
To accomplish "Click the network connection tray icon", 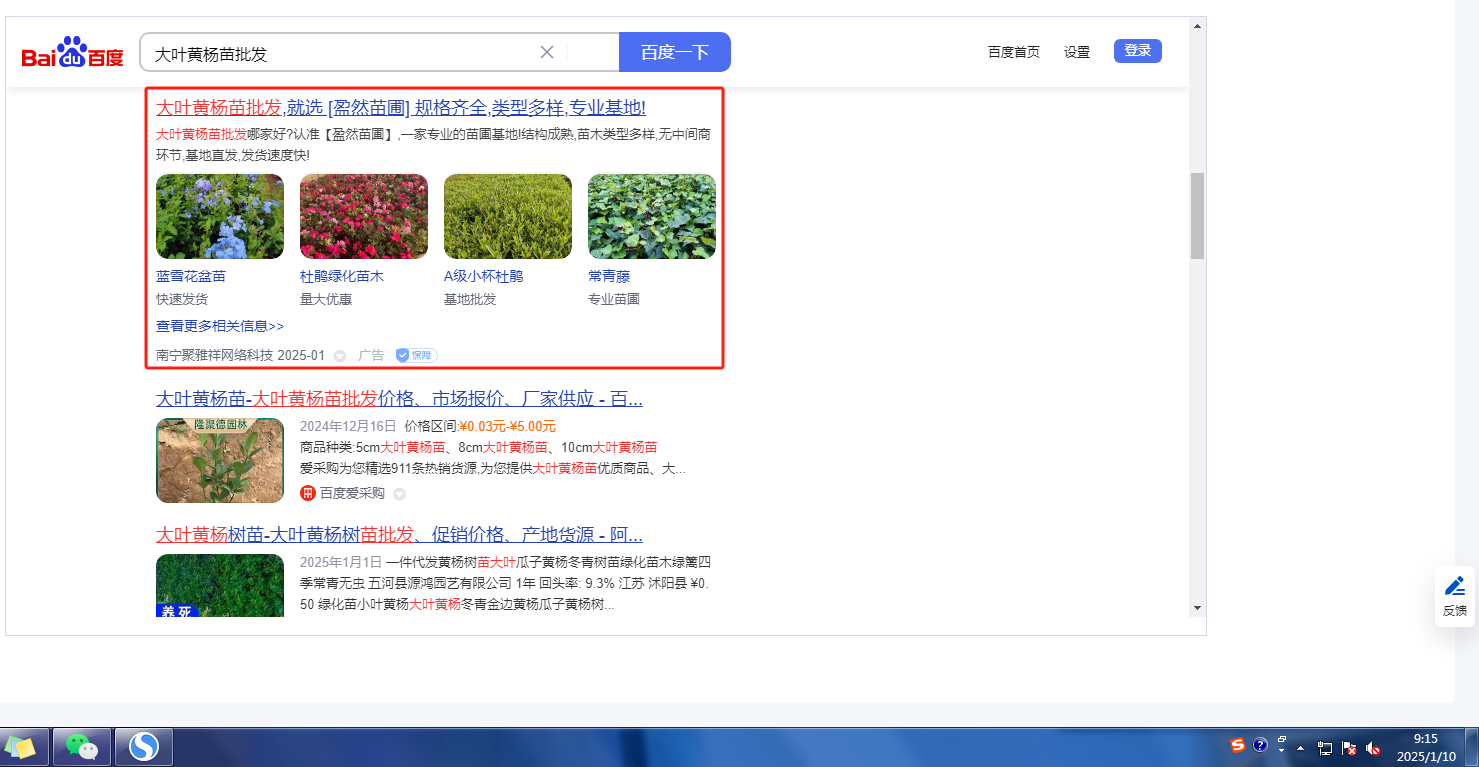I will [x=1325, y=747].
